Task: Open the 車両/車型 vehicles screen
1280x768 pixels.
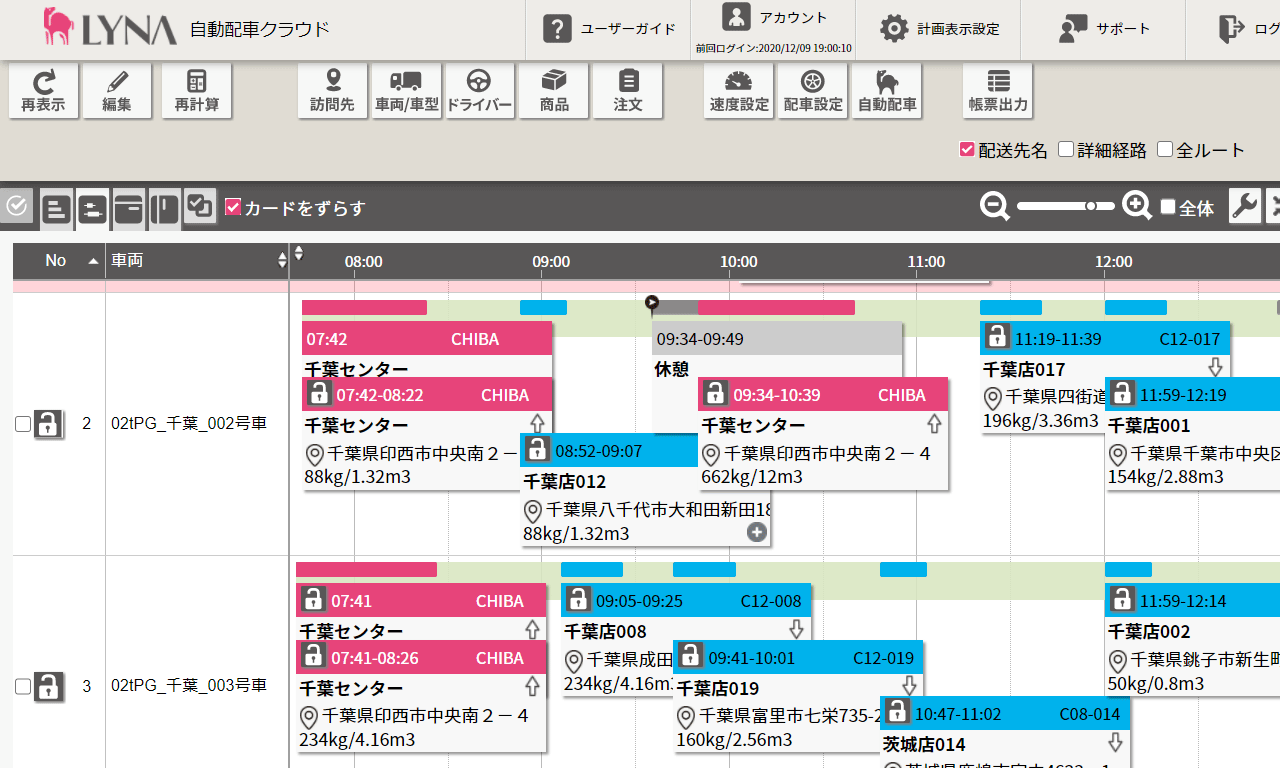Action: (407, 91)
